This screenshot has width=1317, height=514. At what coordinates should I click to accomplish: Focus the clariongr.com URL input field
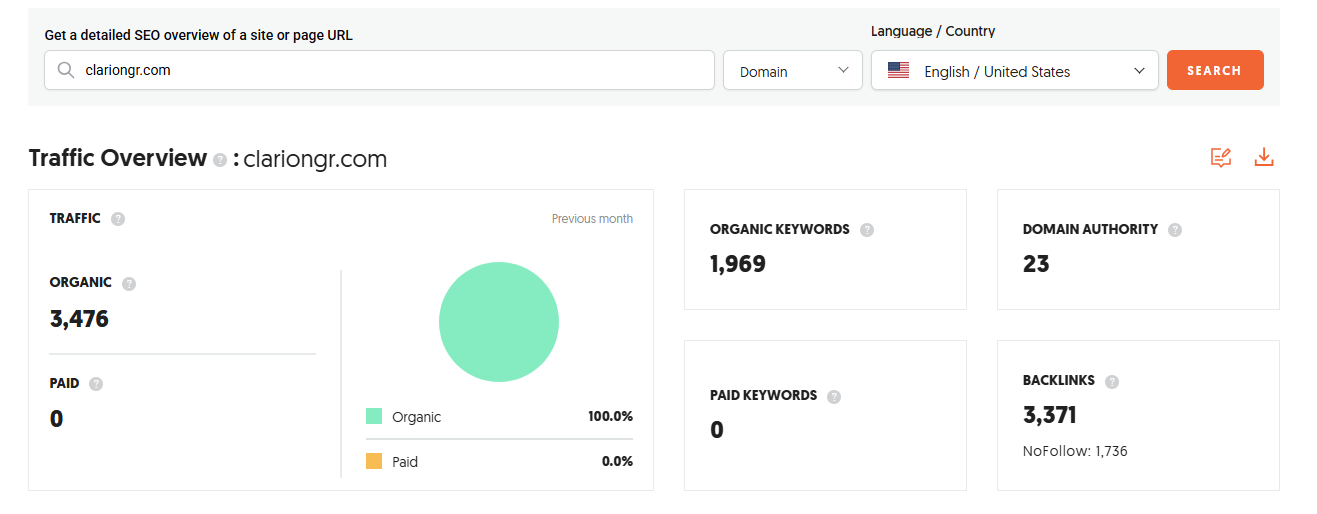379,71
